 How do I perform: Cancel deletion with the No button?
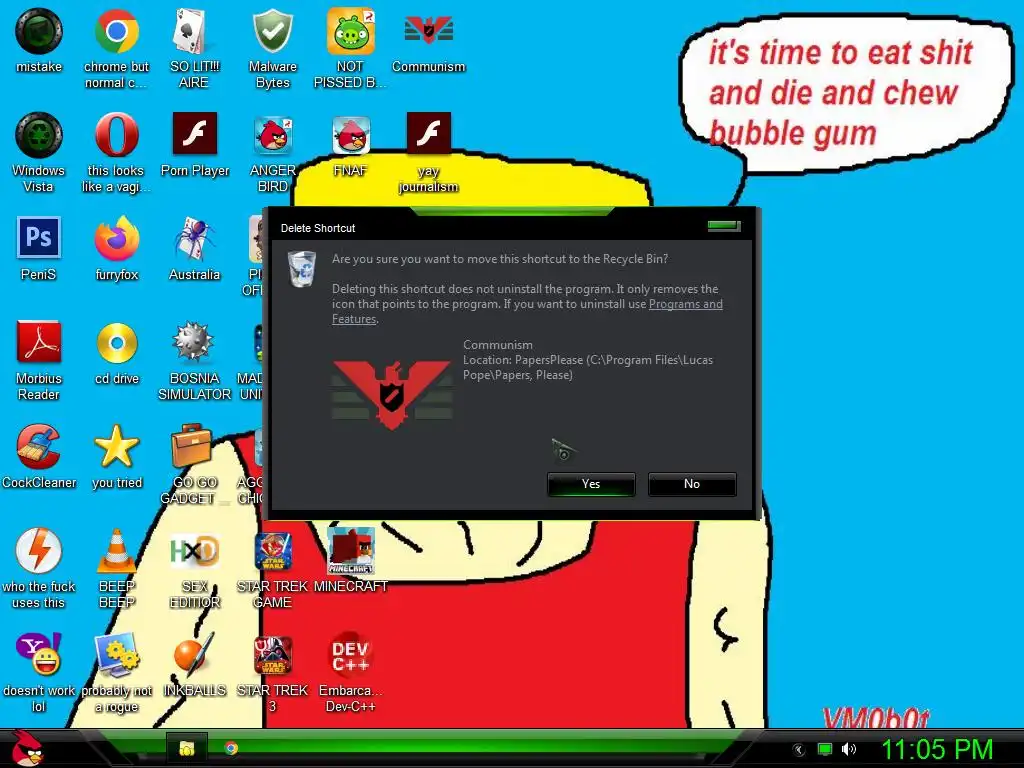[x=692, y=484]
